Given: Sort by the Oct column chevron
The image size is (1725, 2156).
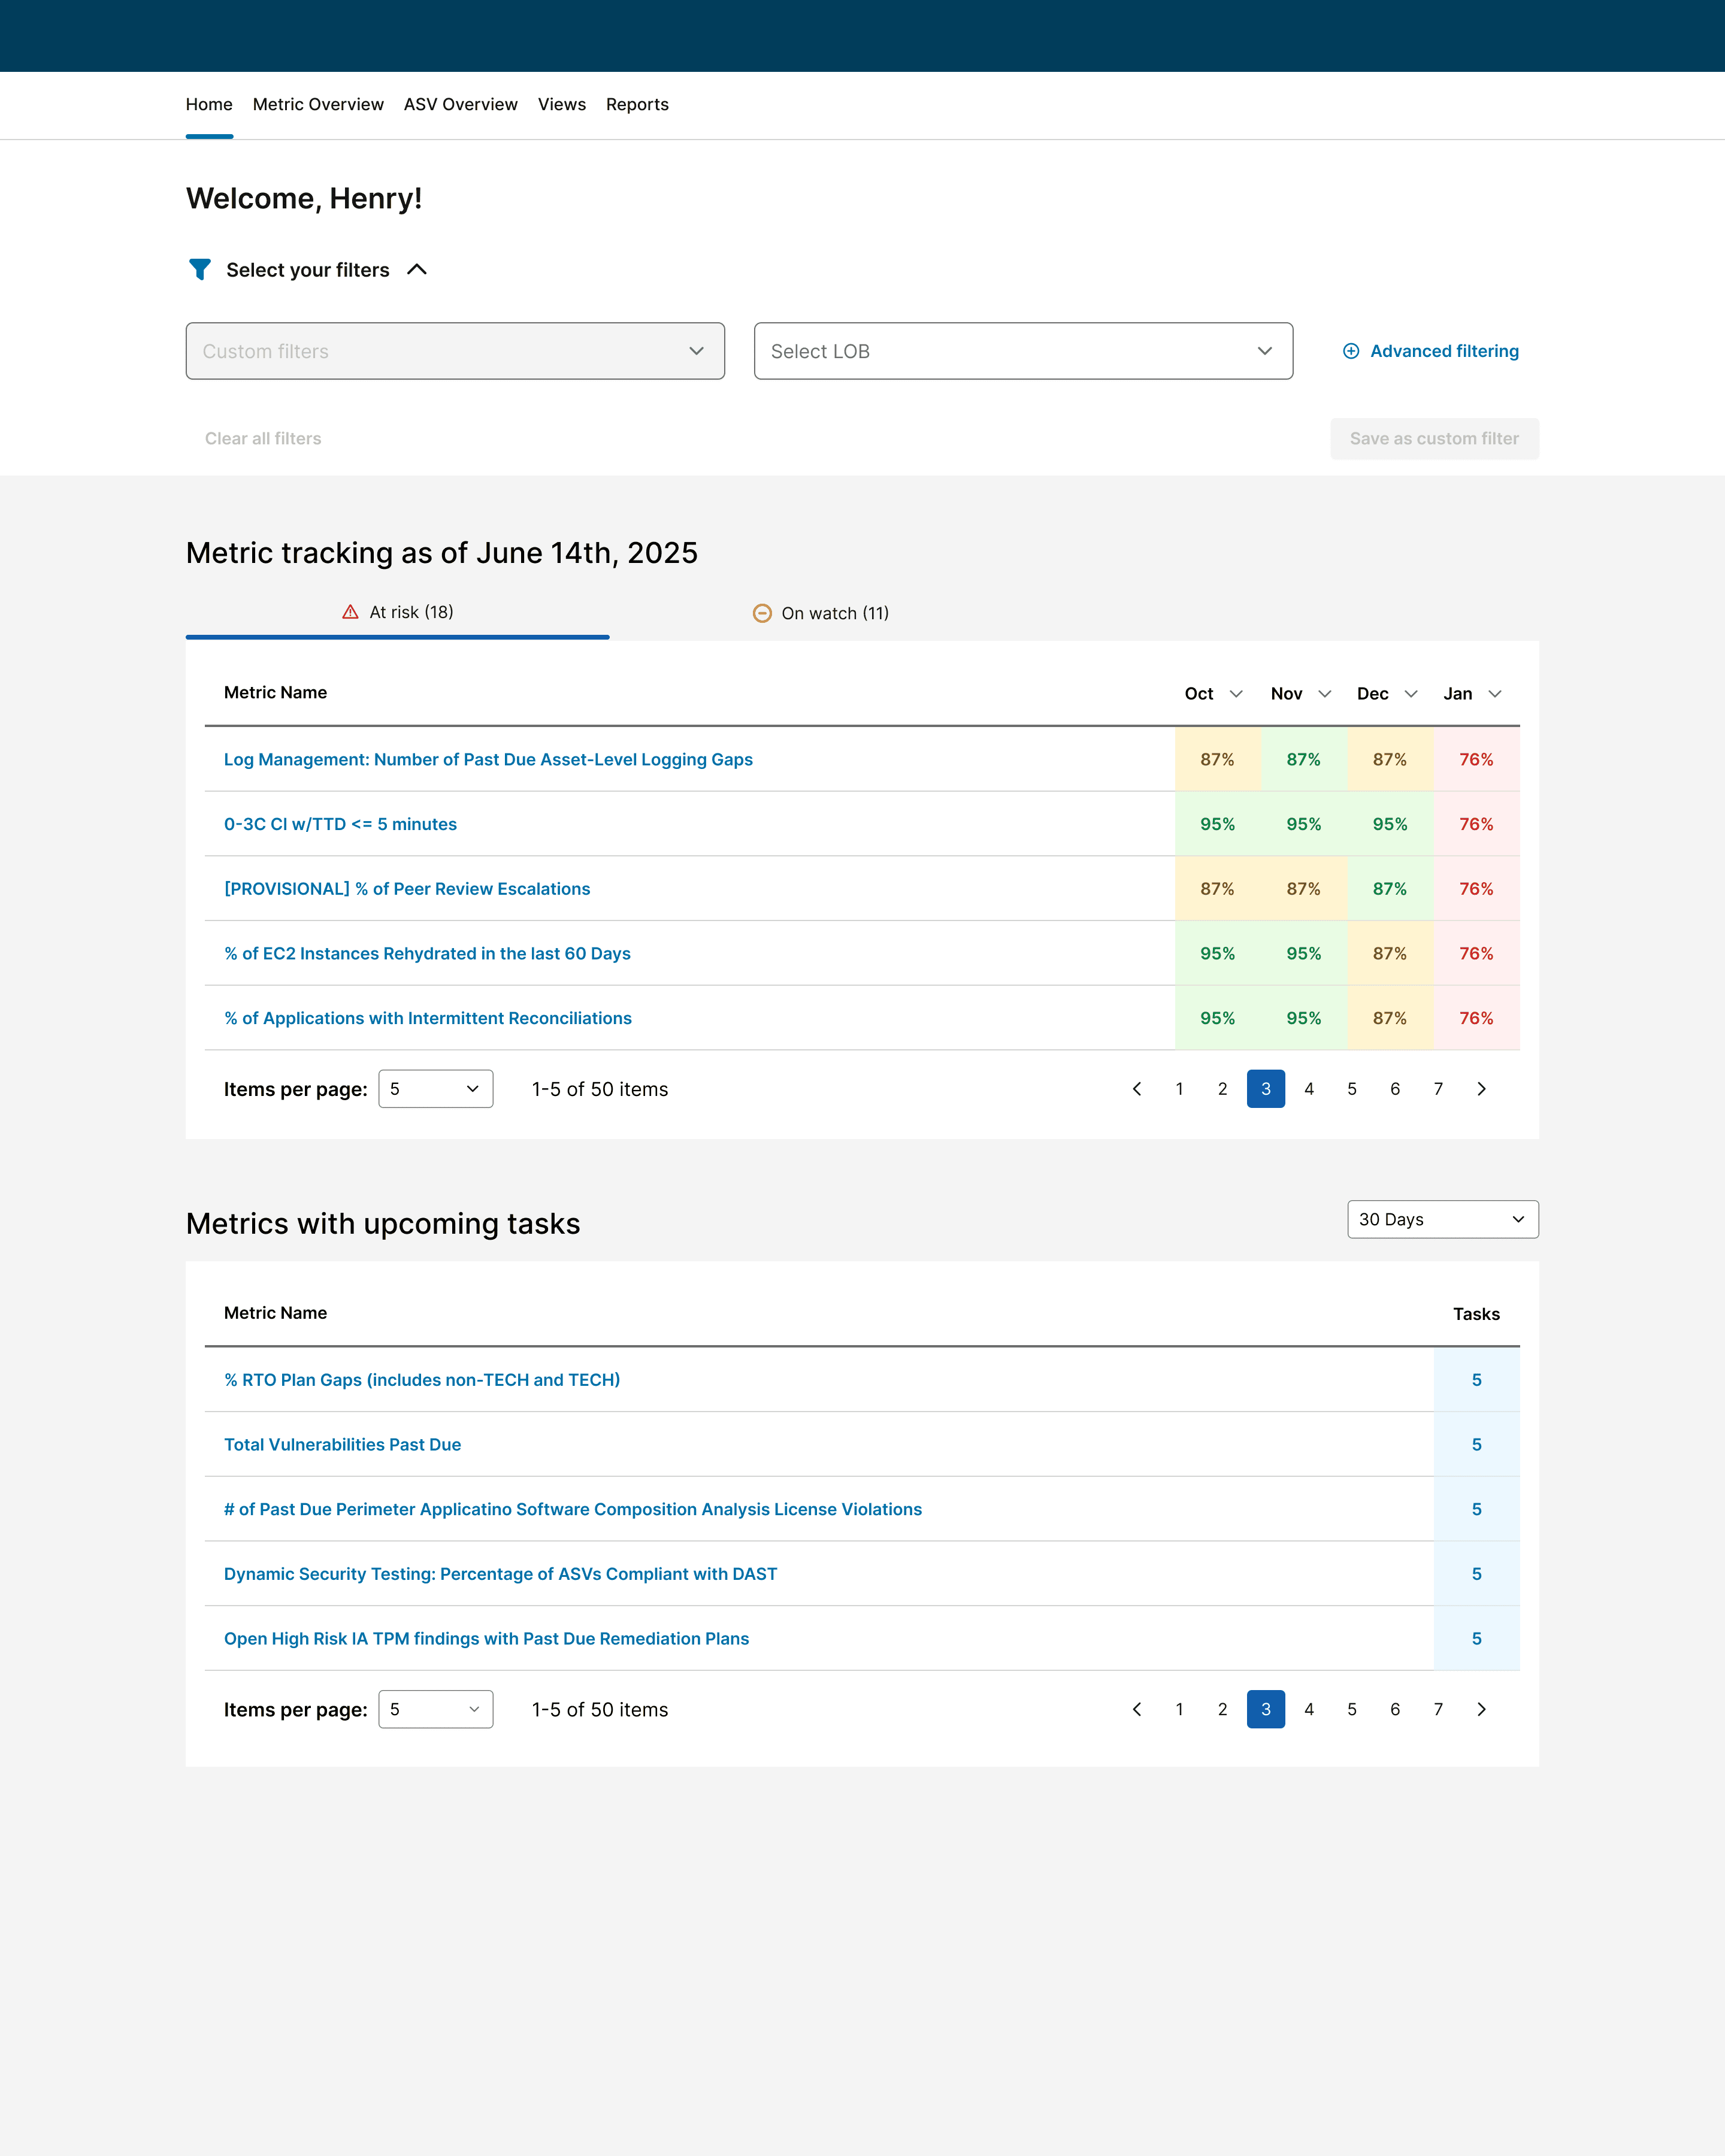Looking at the screenshot, I should click(x=1236, y=694).
